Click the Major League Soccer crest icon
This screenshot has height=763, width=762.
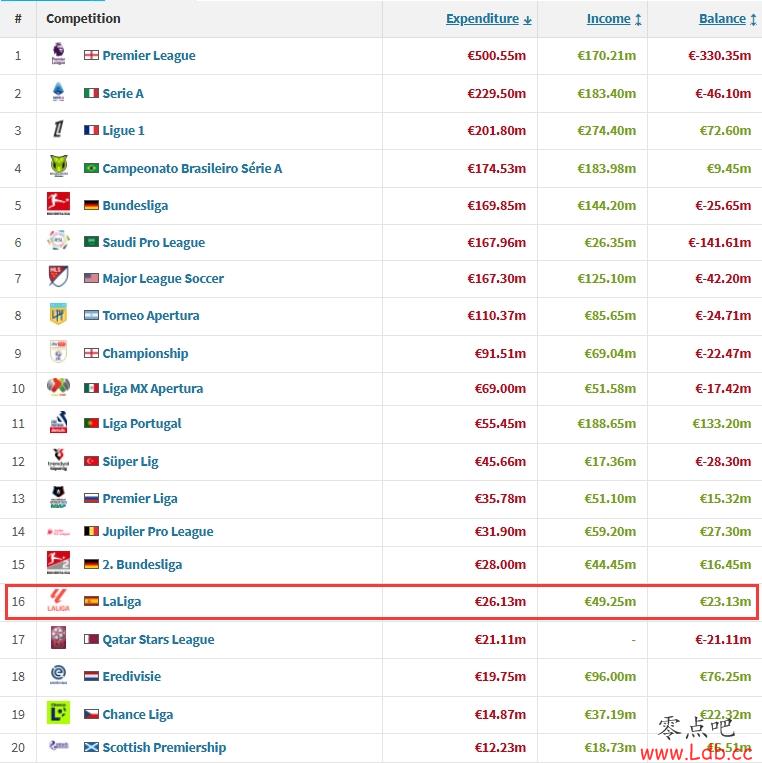[x=58, y=277]
